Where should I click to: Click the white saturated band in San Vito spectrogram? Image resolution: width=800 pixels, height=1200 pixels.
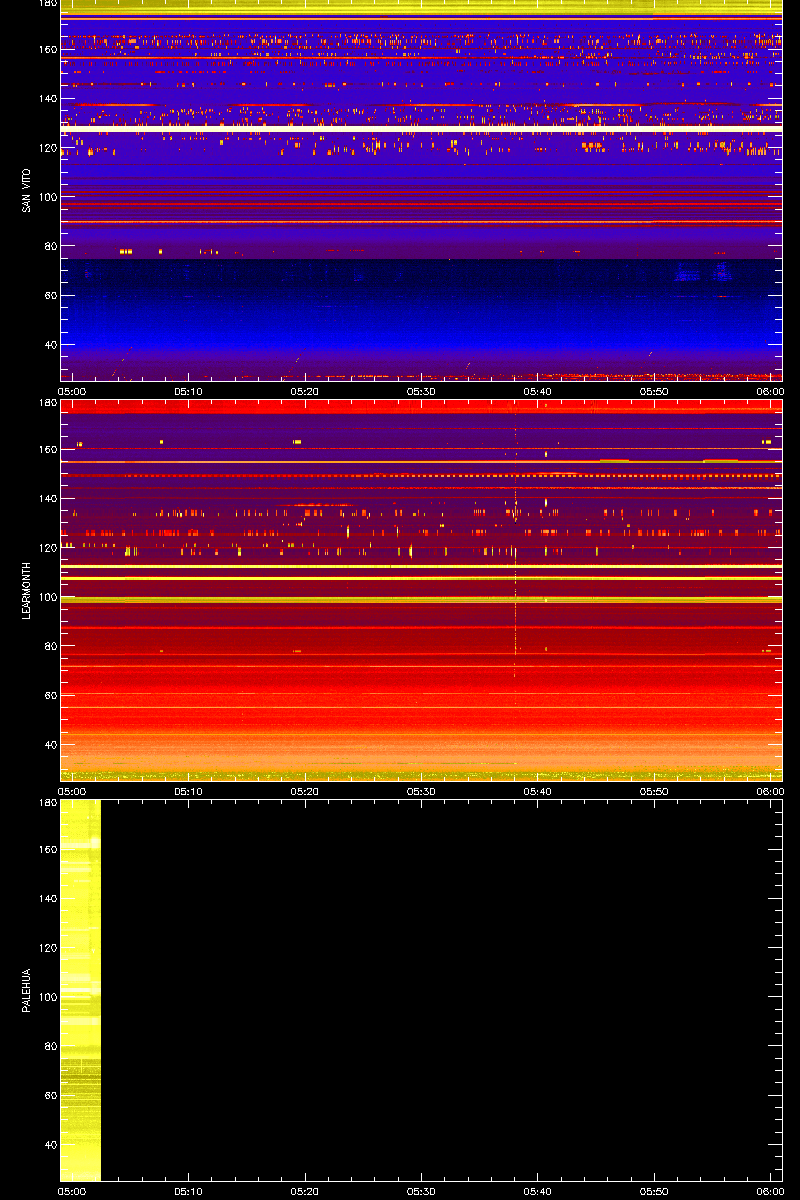click(421, 128)
